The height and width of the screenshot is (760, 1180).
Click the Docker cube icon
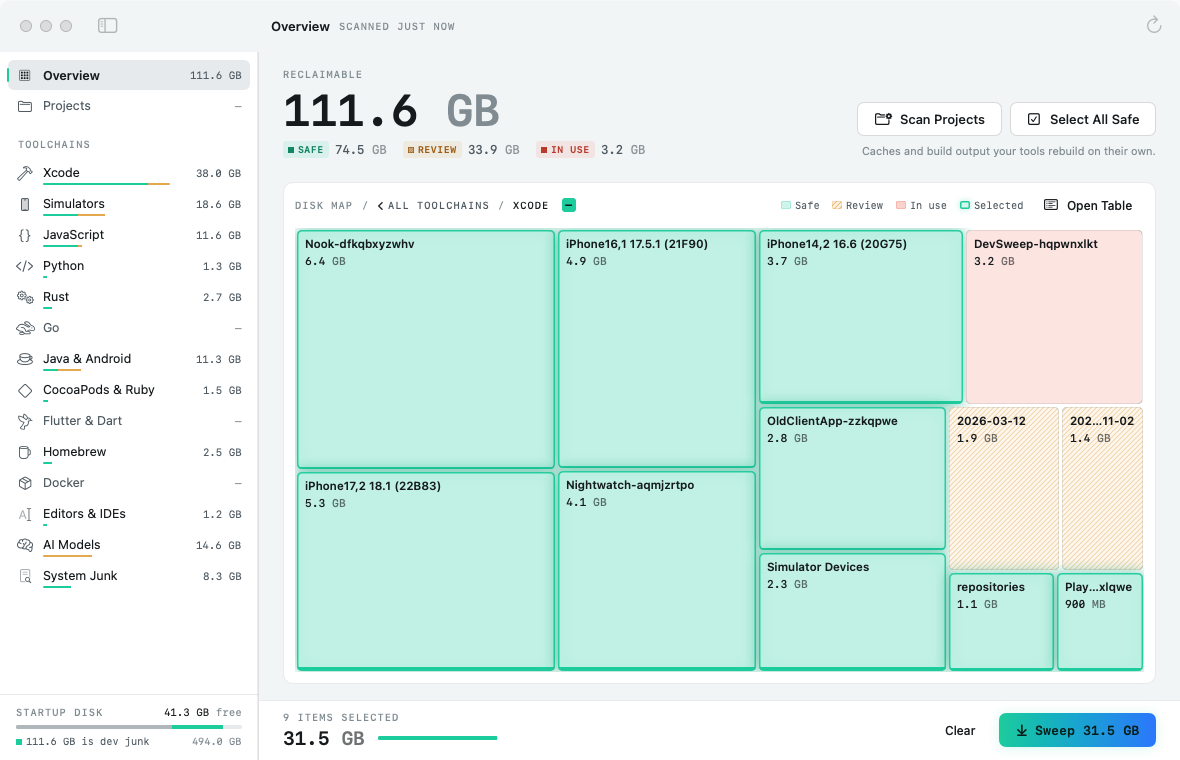coord(25,483)
